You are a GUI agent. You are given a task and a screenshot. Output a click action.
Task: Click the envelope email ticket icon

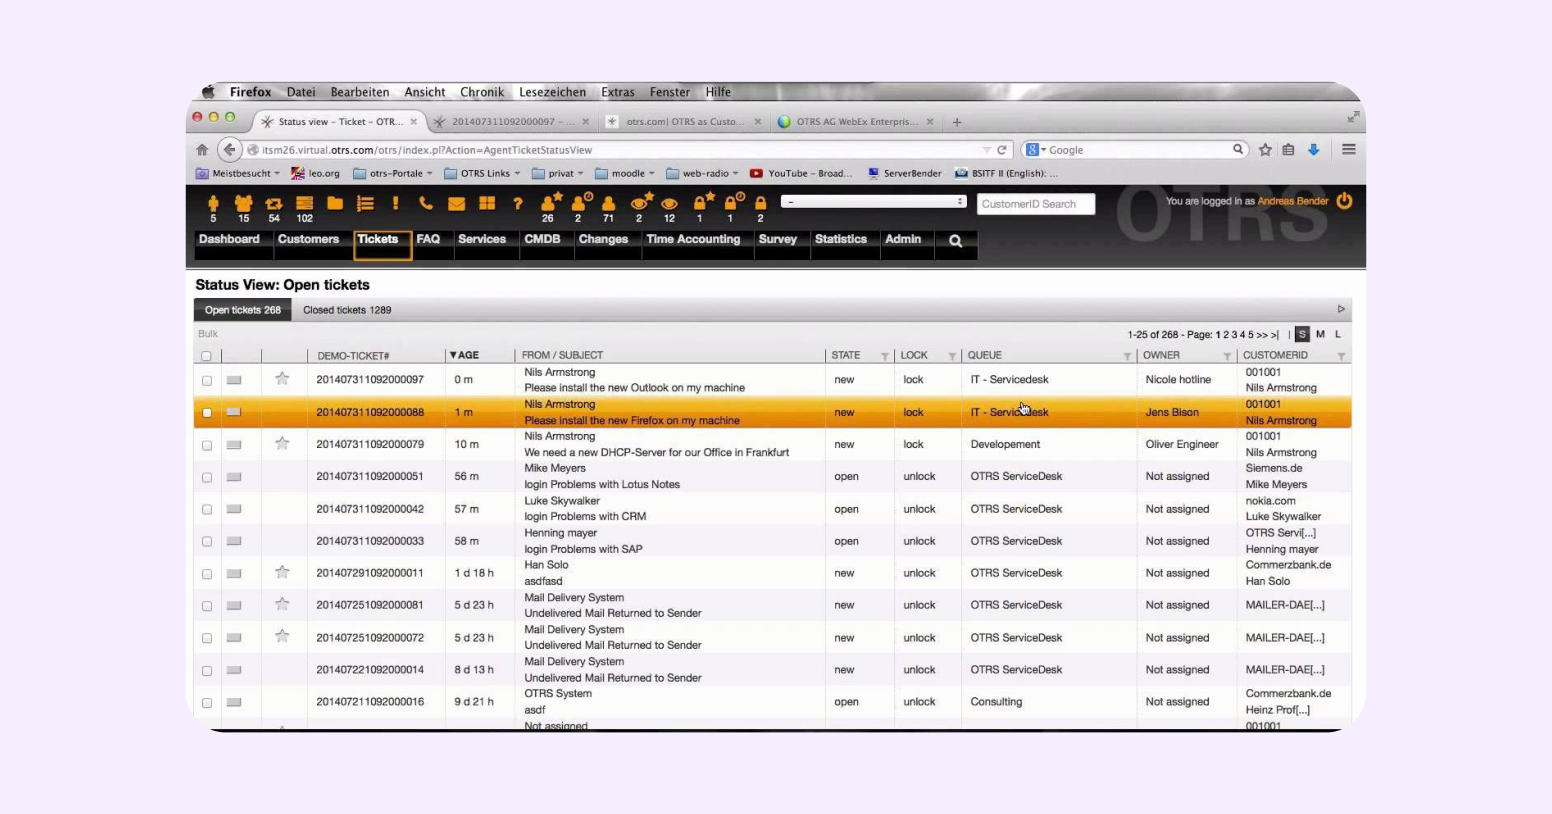coord(456,203)
